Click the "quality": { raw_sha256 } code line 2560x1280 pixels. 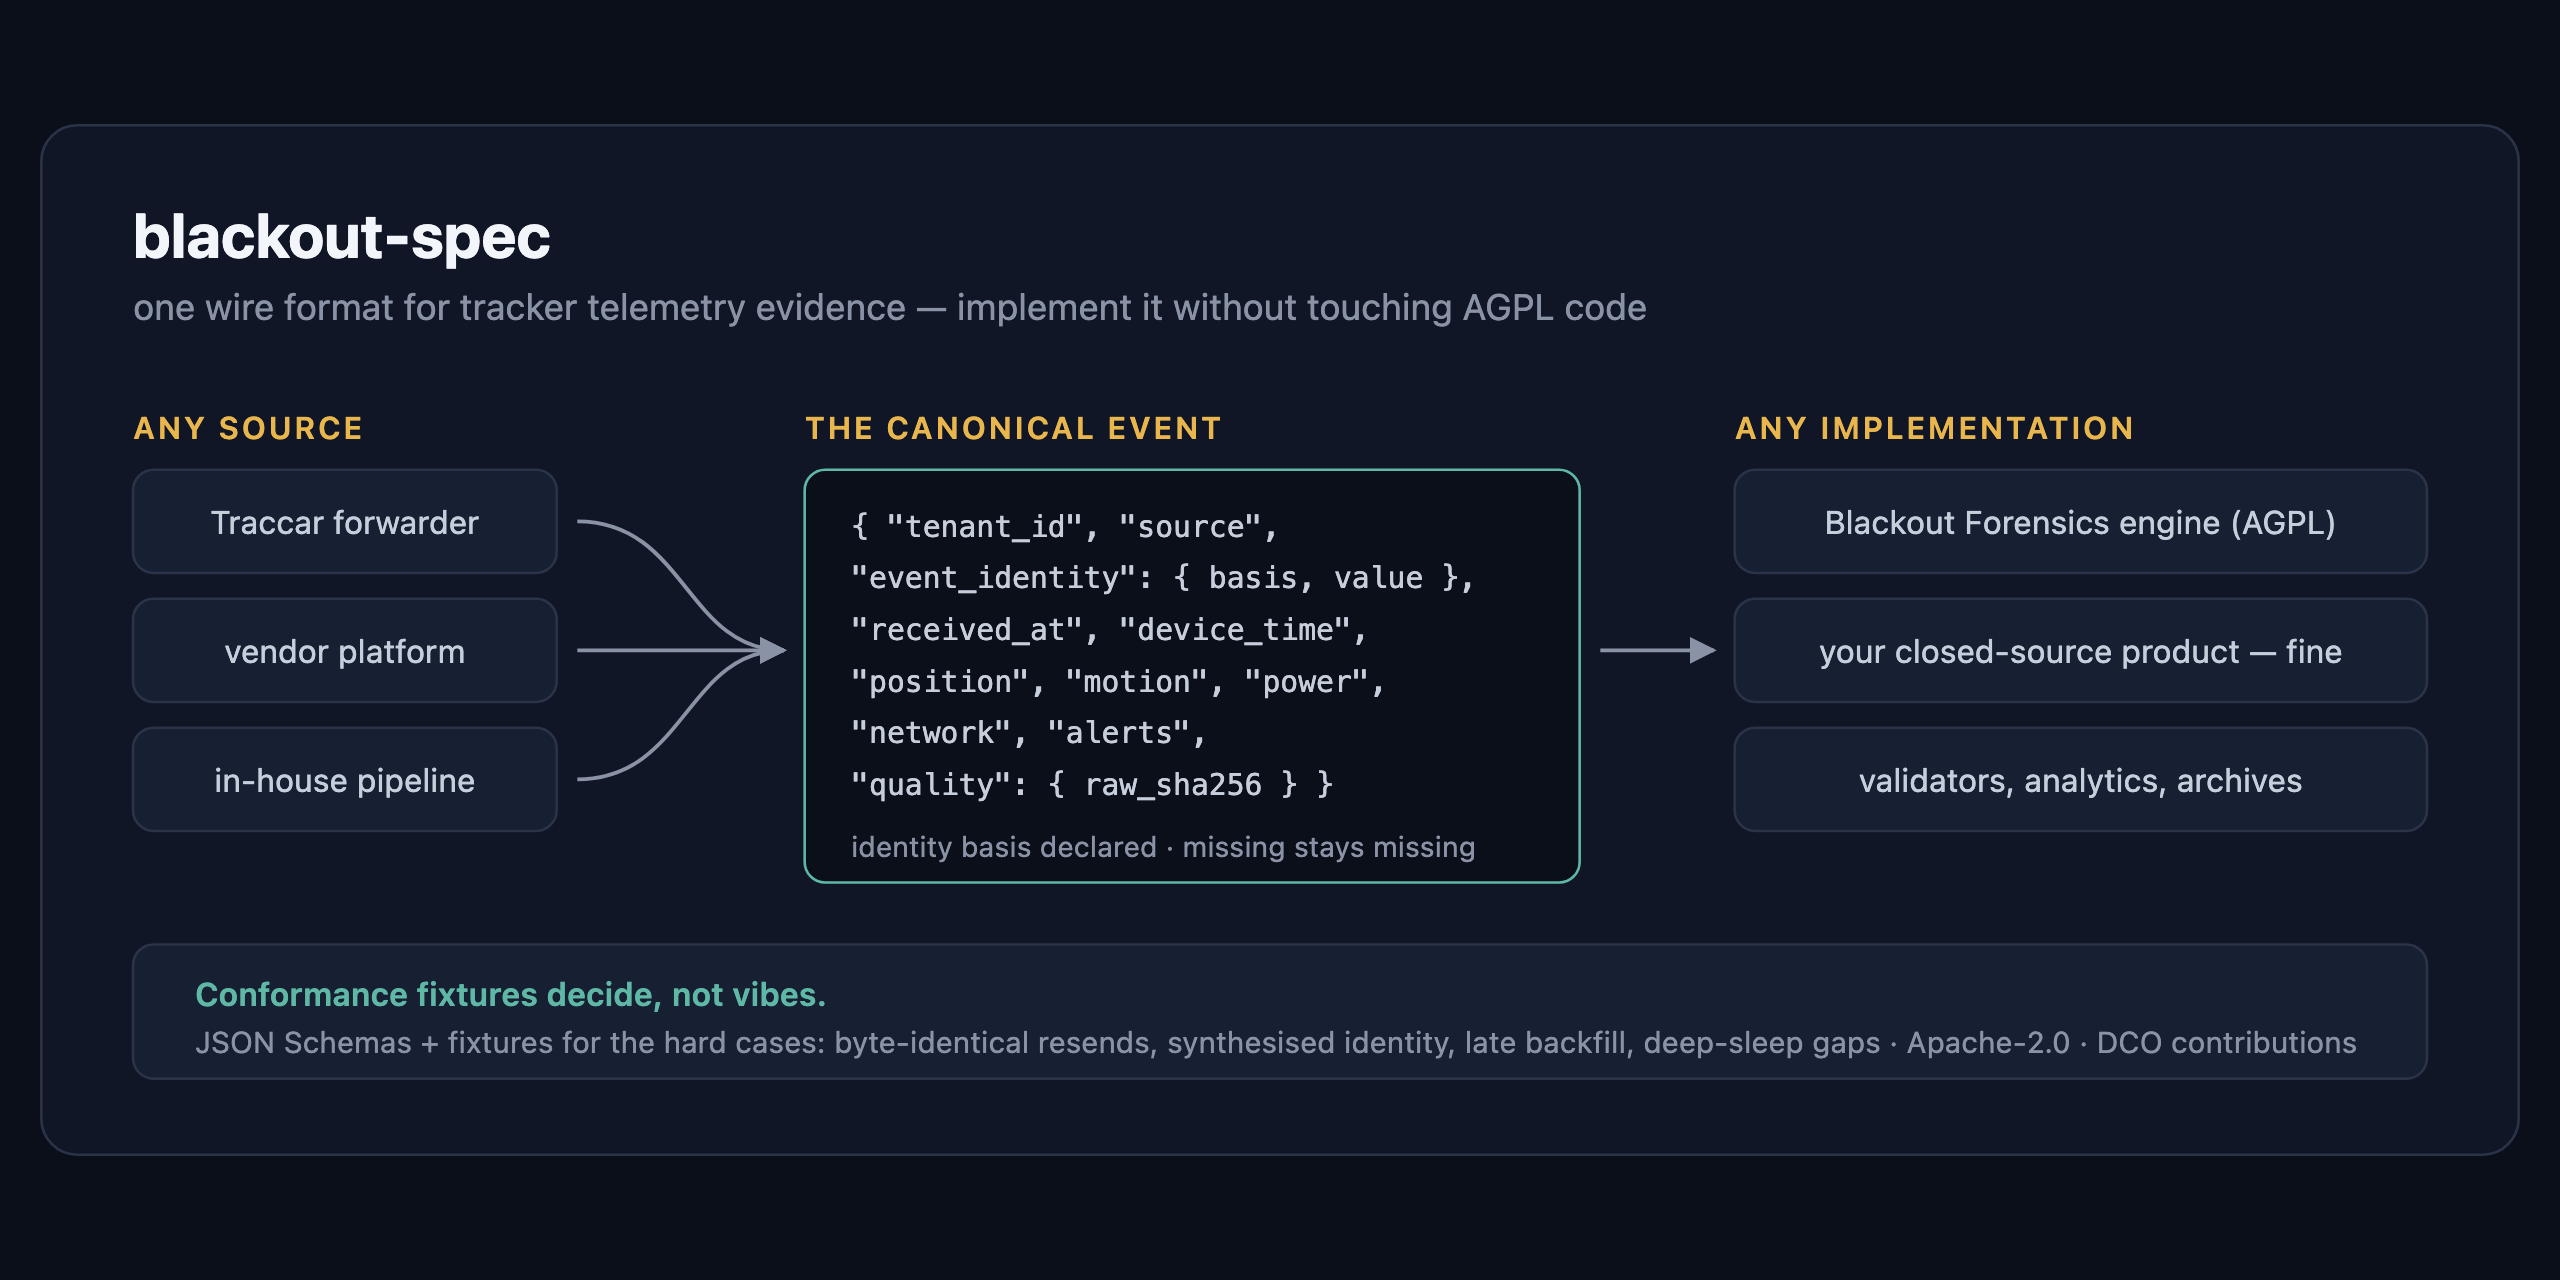[x=1091, y=785]
